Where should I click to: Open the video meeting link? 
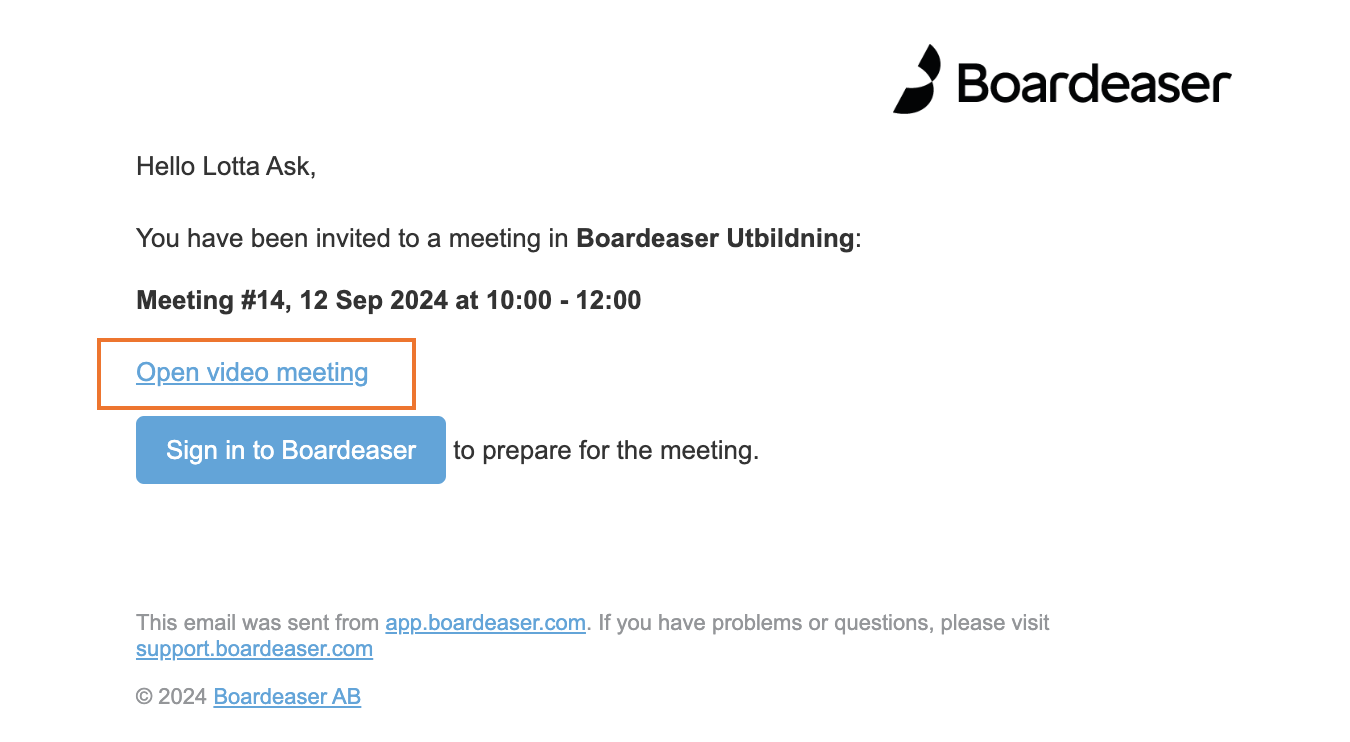[x=252, y=373]
